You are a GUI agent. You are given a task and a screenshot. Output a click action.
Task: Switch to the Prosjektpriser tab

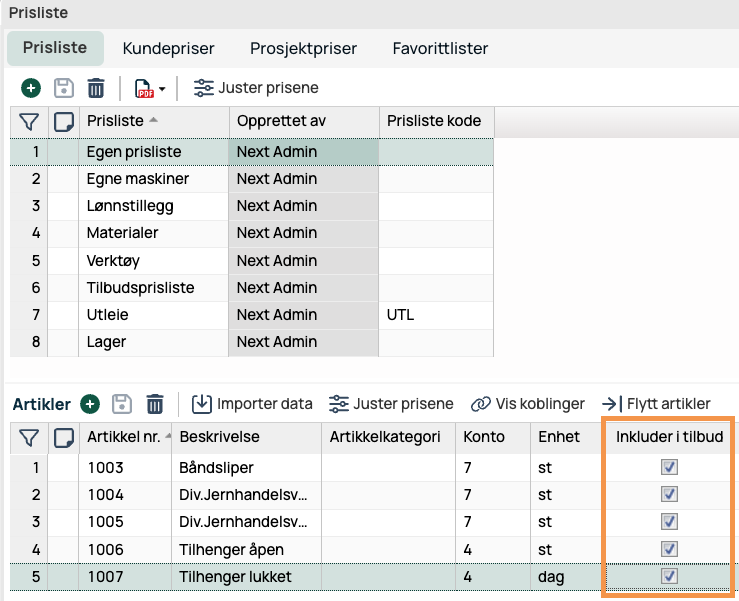tap(303, 48)
